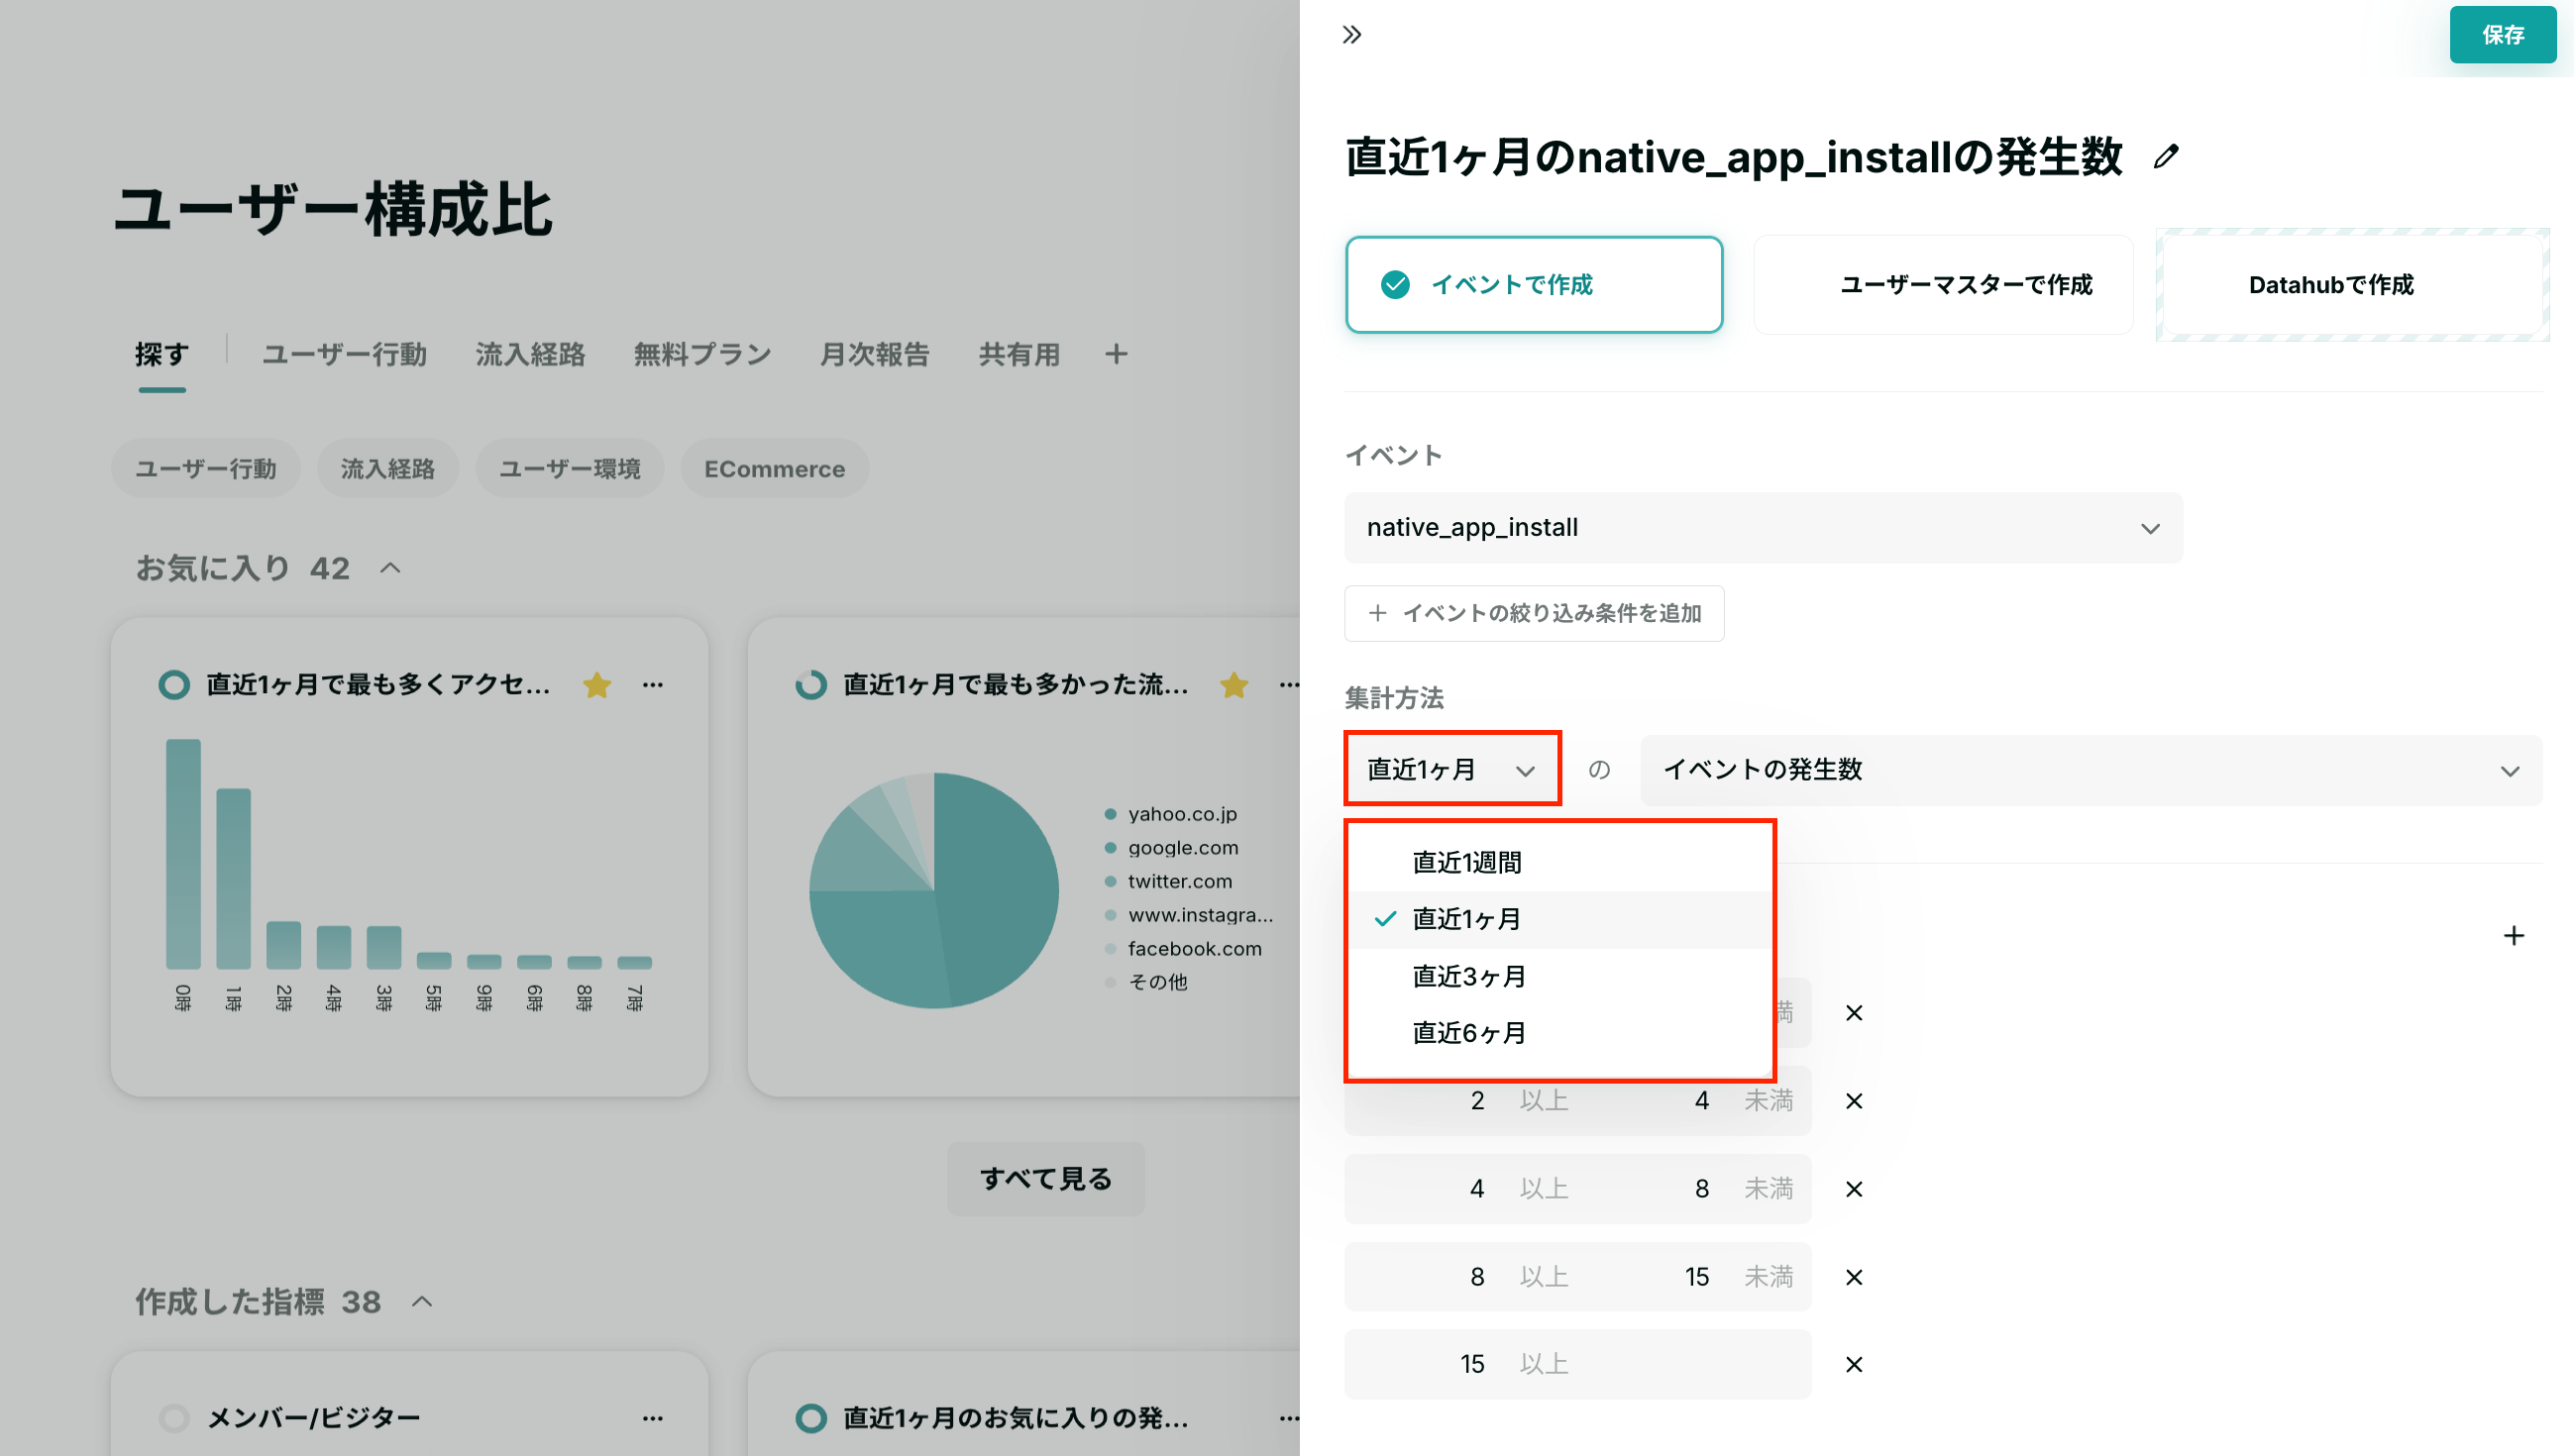Screen dimensions: 2574x1456
Task: Toggle favorite star on 直近1ヶ月で最も多かった流 card
Action: 1234,685
